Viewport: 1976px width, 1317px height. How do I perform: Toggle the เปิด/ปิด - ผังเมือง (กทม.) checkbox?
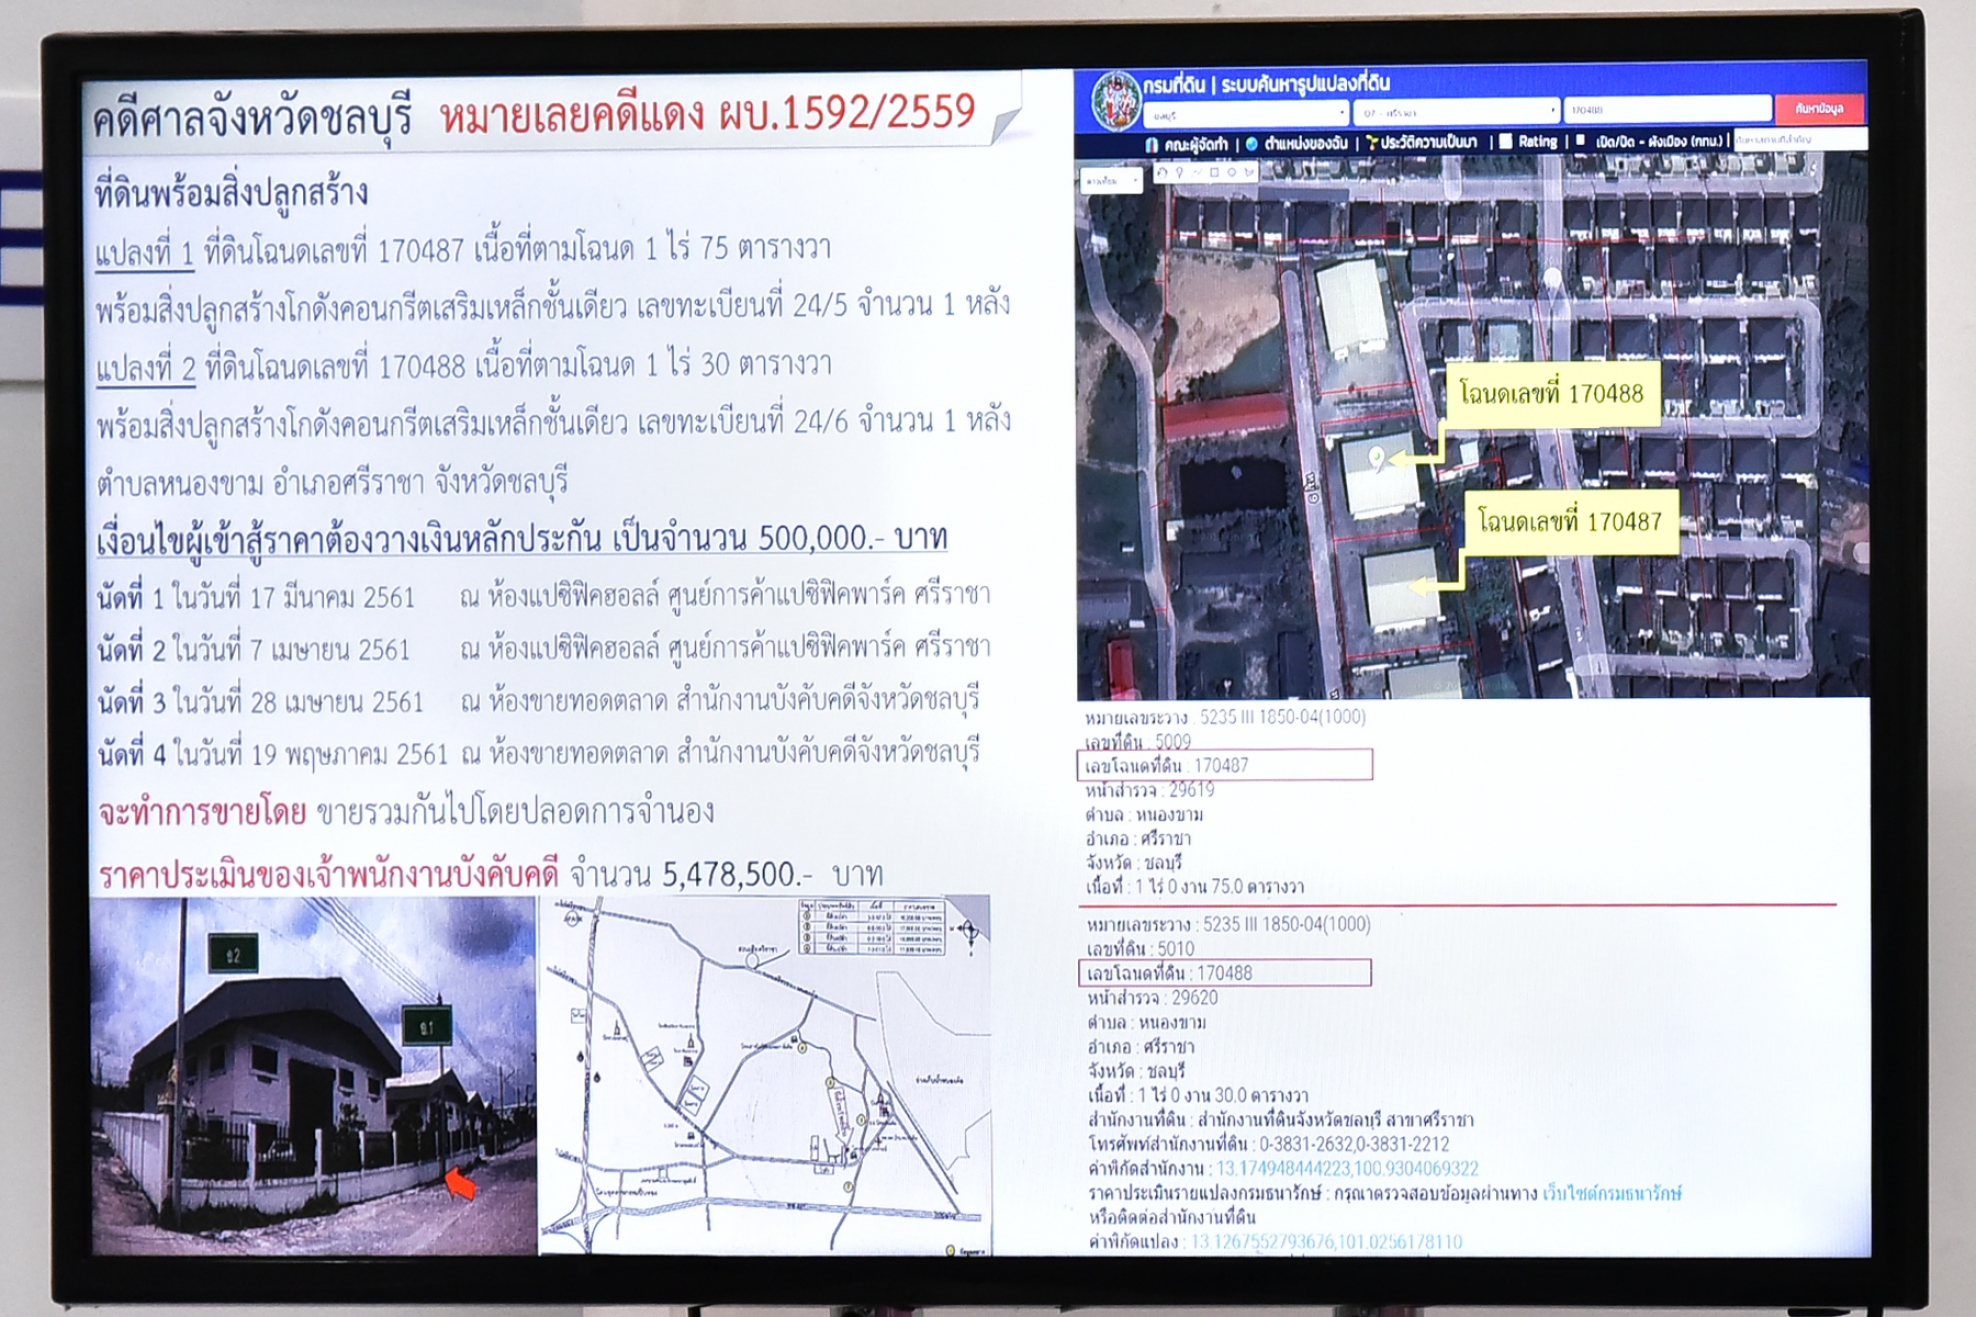(1580, 140)
